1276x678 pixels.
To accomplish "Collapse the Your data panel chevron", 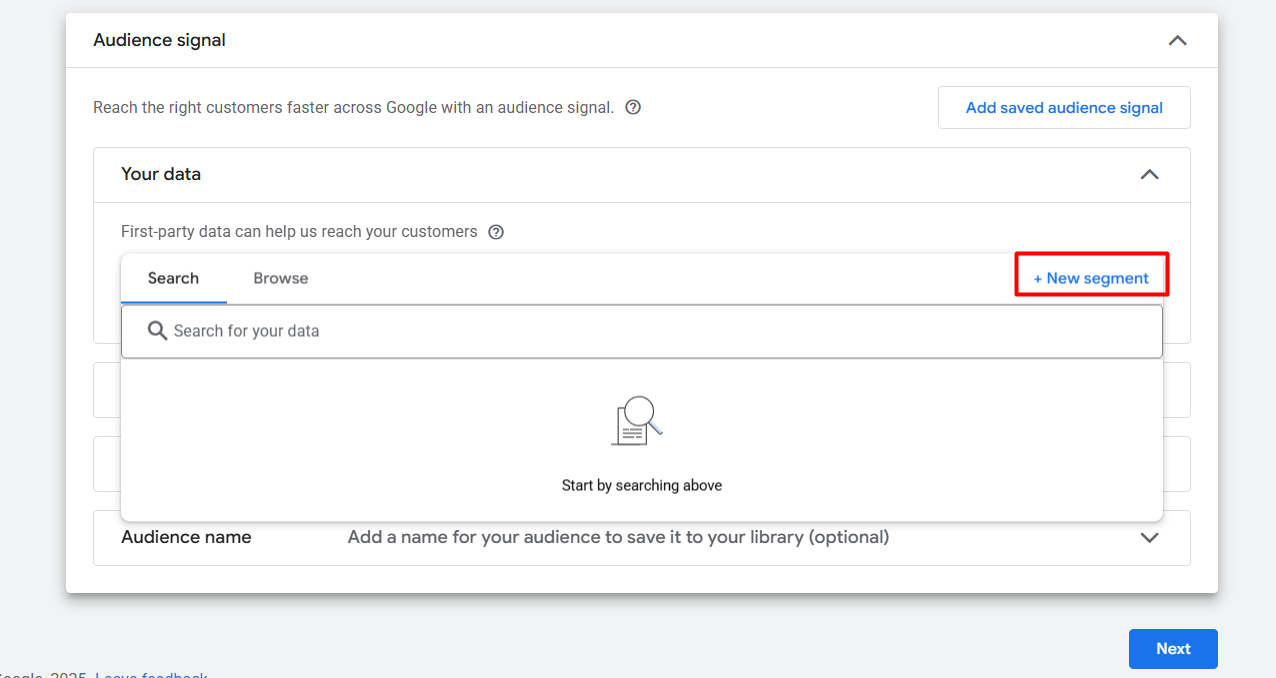I will pyautogui.click(x=1149, y=175).
